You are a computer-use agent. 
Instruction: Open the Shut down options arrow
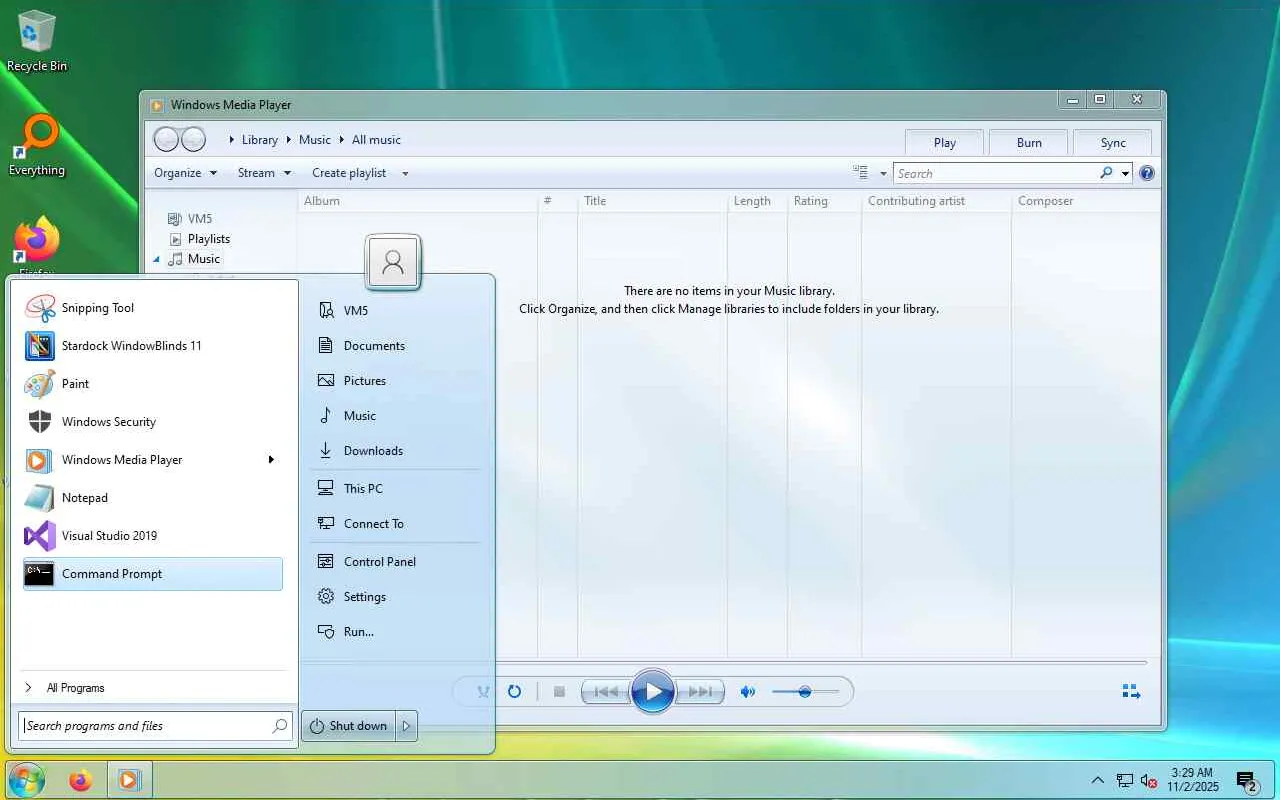click(x=406, y=726)
